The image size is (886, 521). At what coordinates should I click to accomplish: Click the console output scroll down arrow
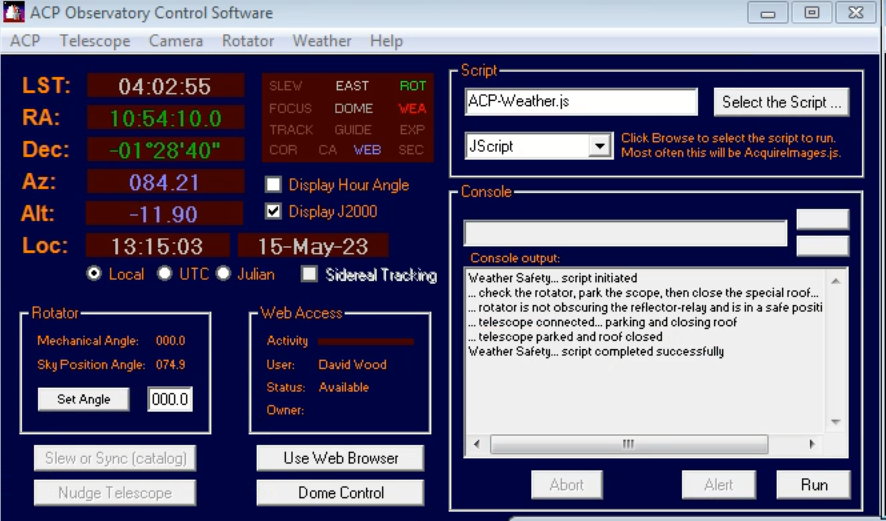pos(836,422)
